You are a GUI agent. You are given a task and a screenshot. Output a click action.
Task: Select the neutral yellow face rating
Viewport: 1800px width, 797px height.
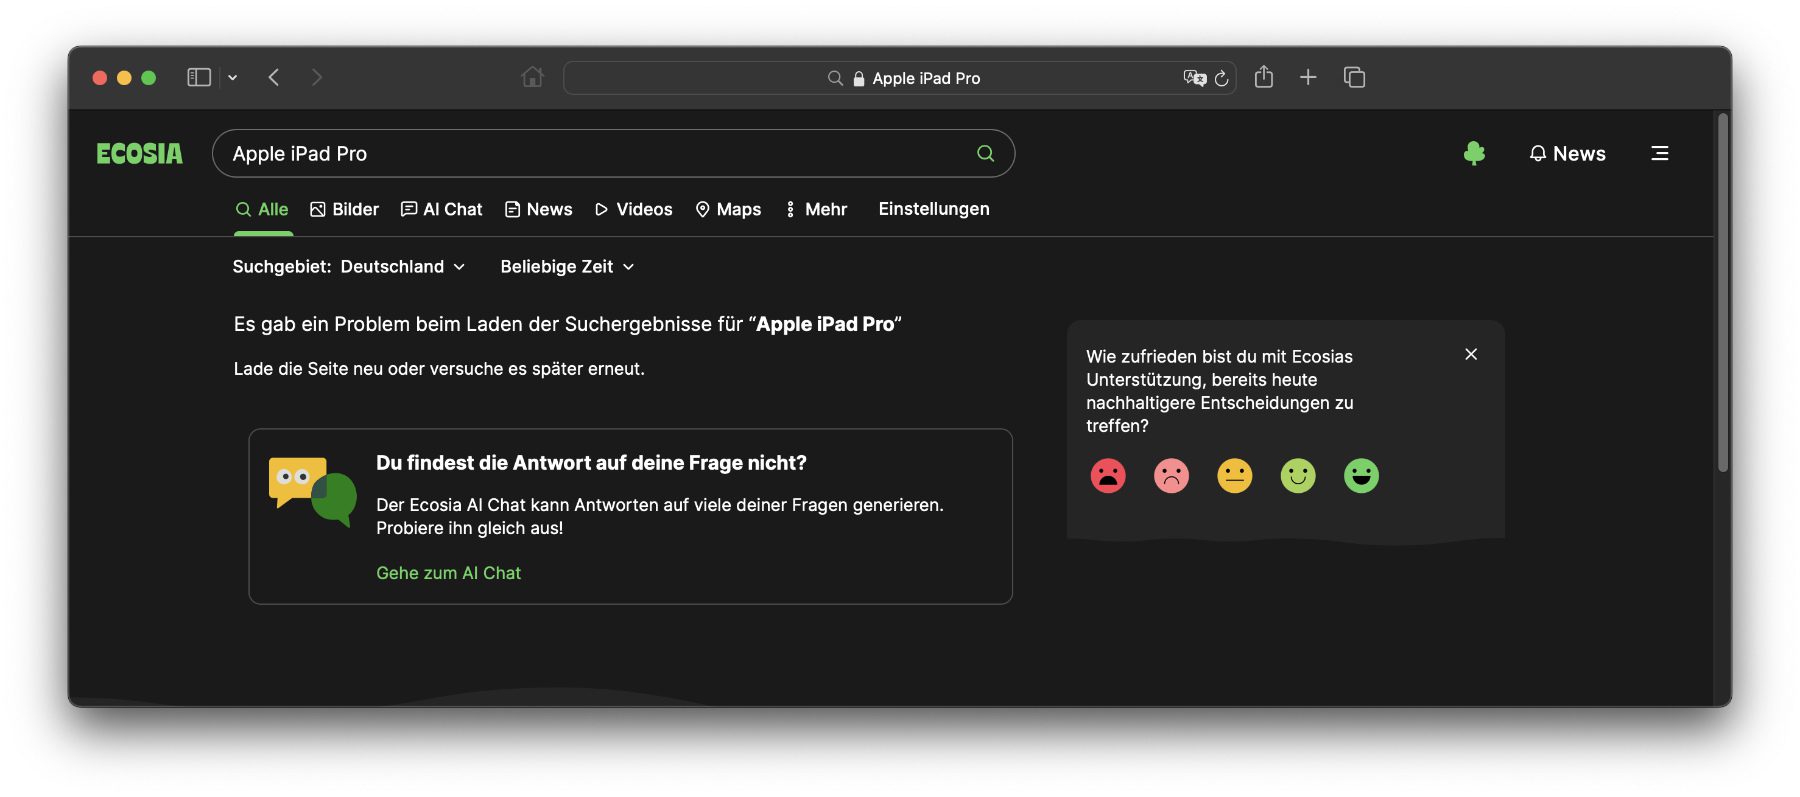tap(1234, 476)
